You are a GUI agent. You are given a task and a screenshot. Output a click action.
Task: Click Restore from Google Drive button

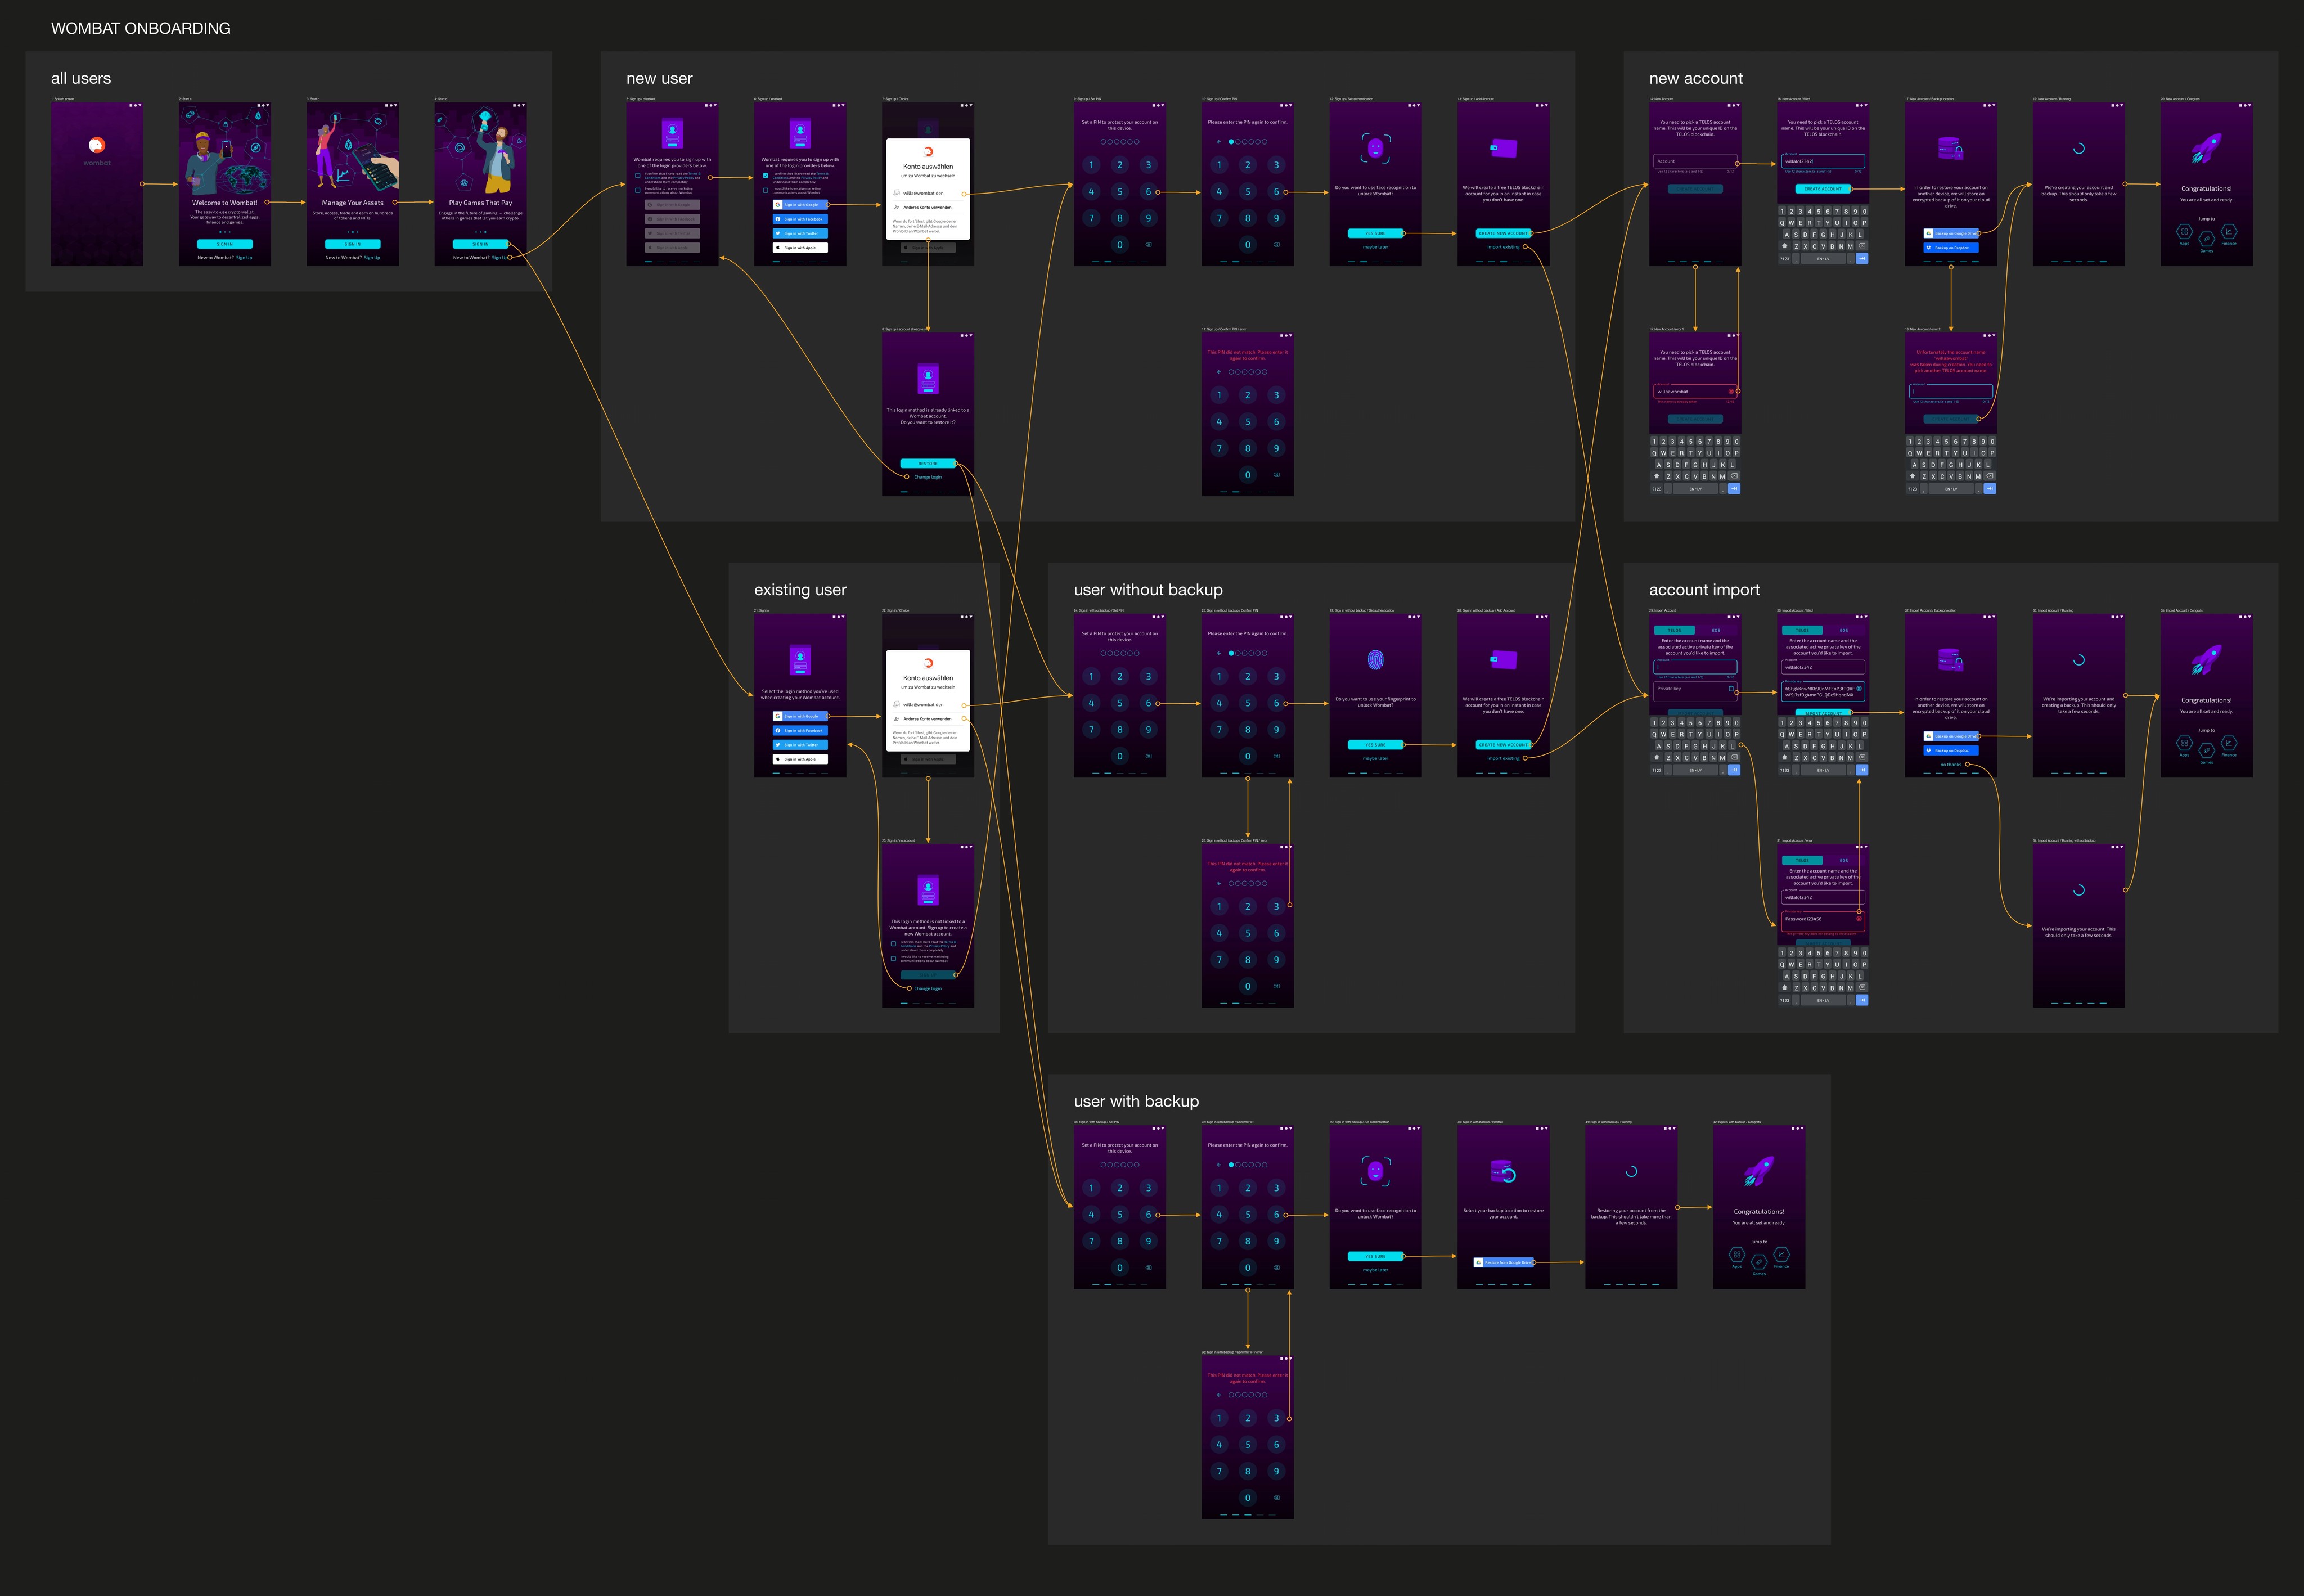(1503, 1262)
